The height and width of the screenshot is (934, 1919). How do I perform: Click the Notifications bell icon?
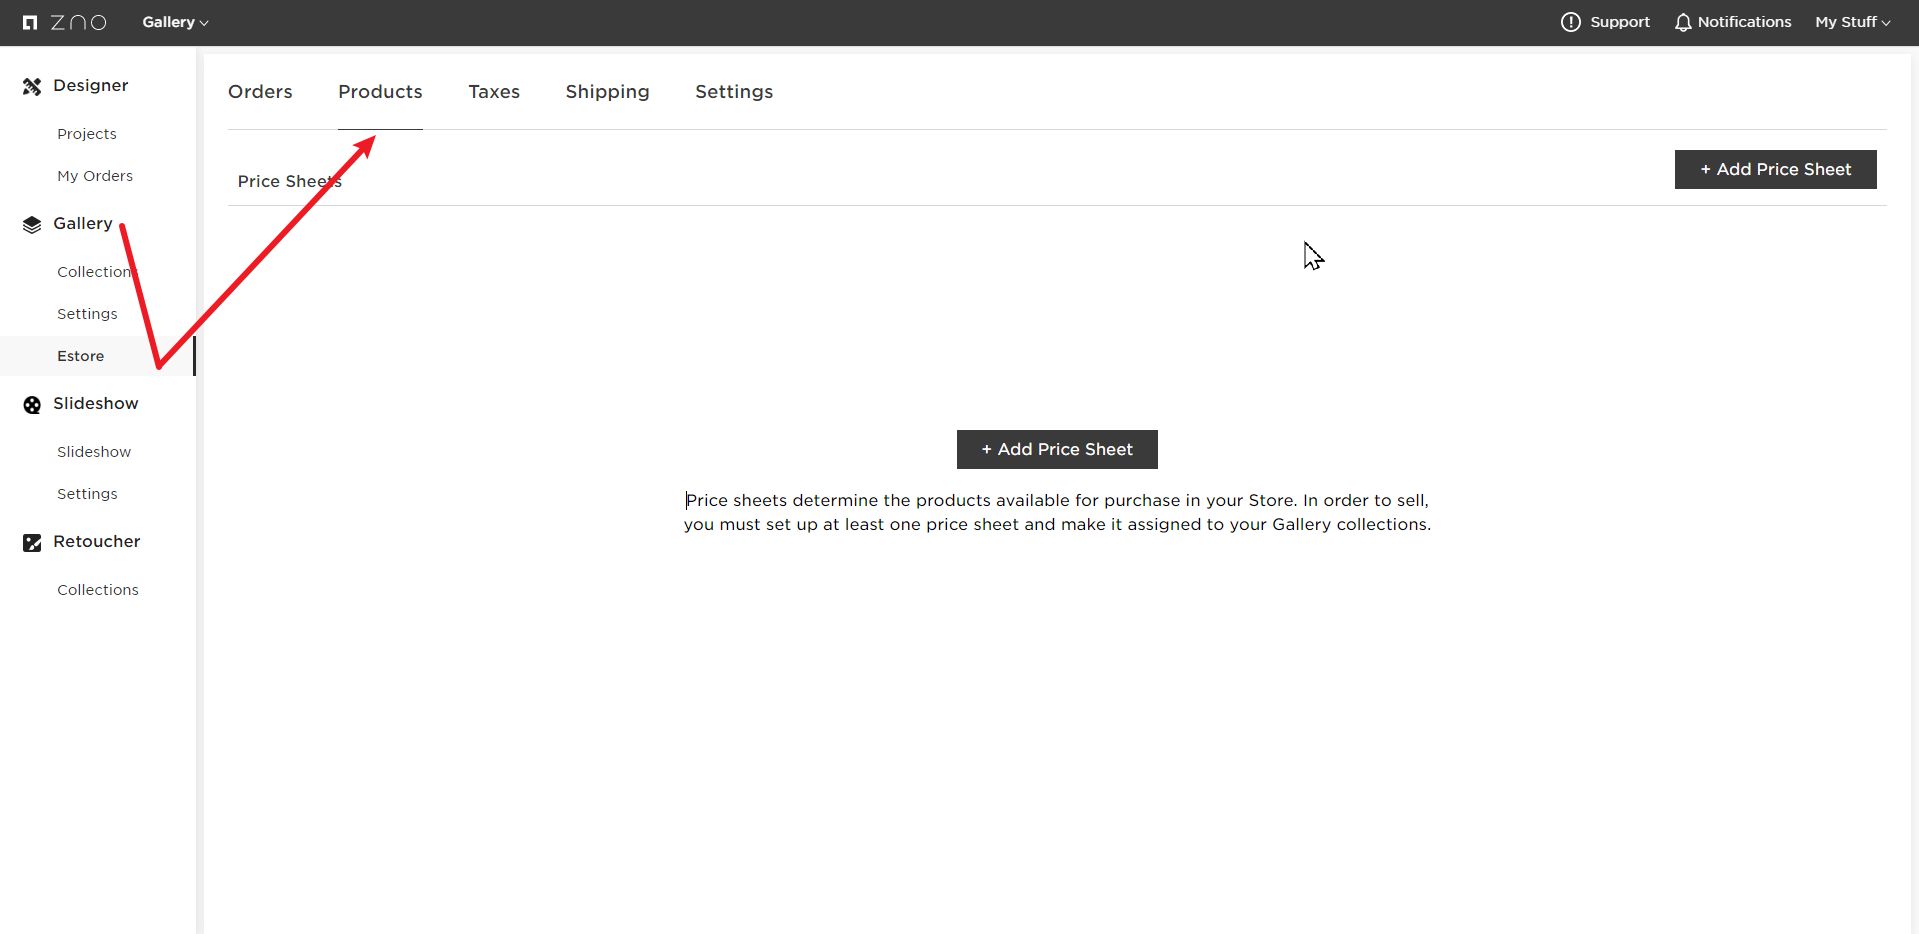(1683, 22)
